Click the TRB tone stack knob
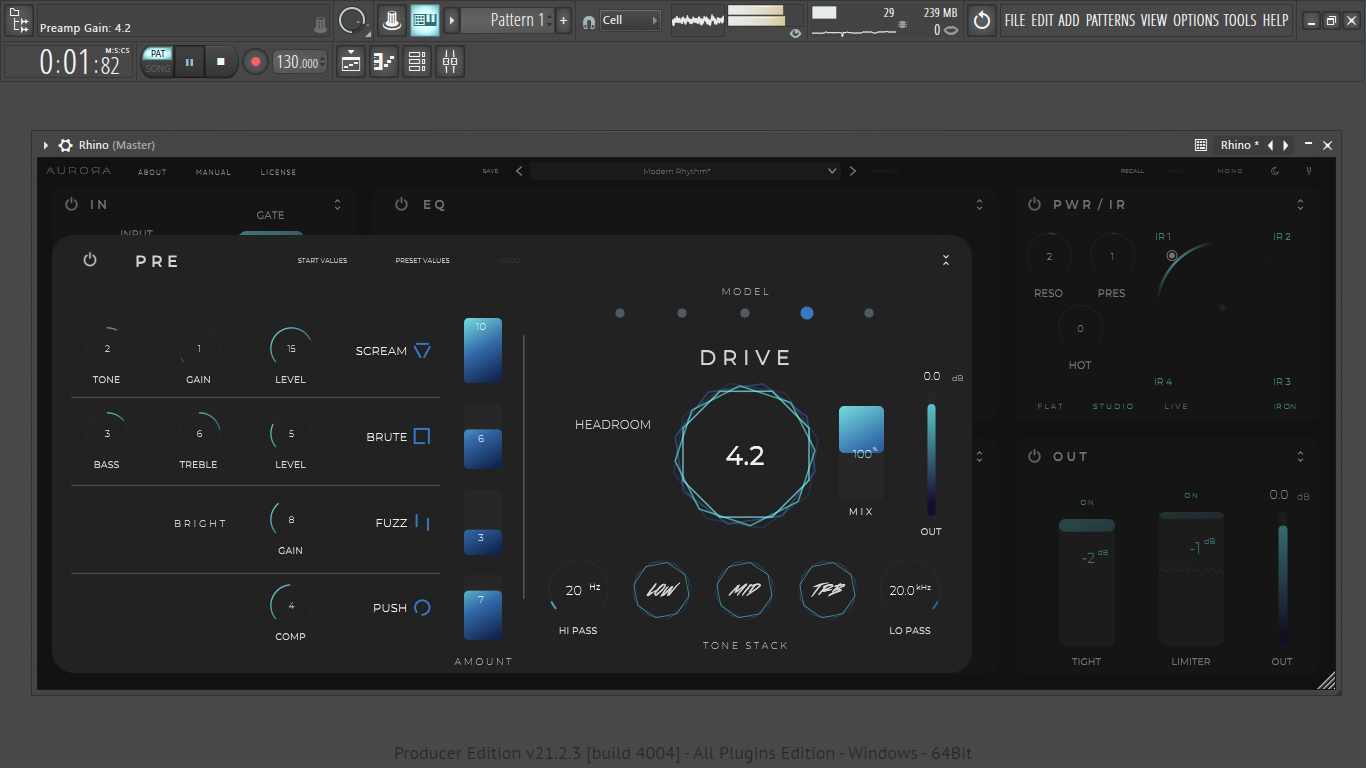The width and height of the screenshot is (1366, 768). [828, 590]
